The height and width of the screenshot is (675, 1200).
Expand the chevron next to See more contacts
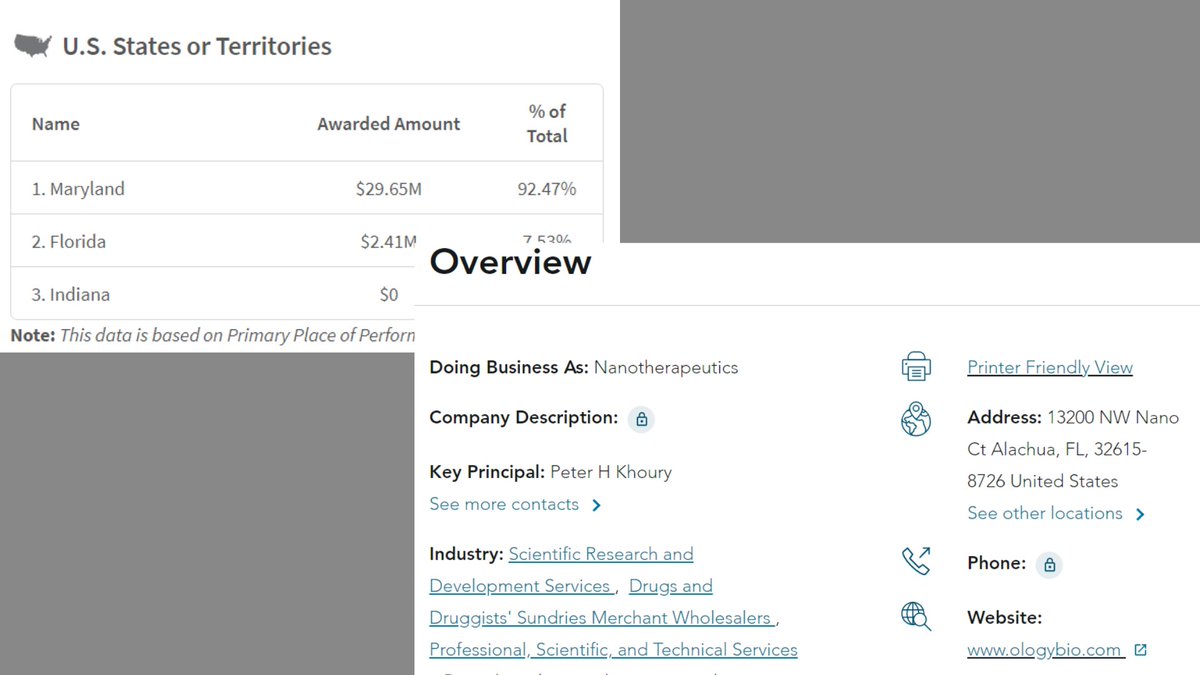pos(597,505)
